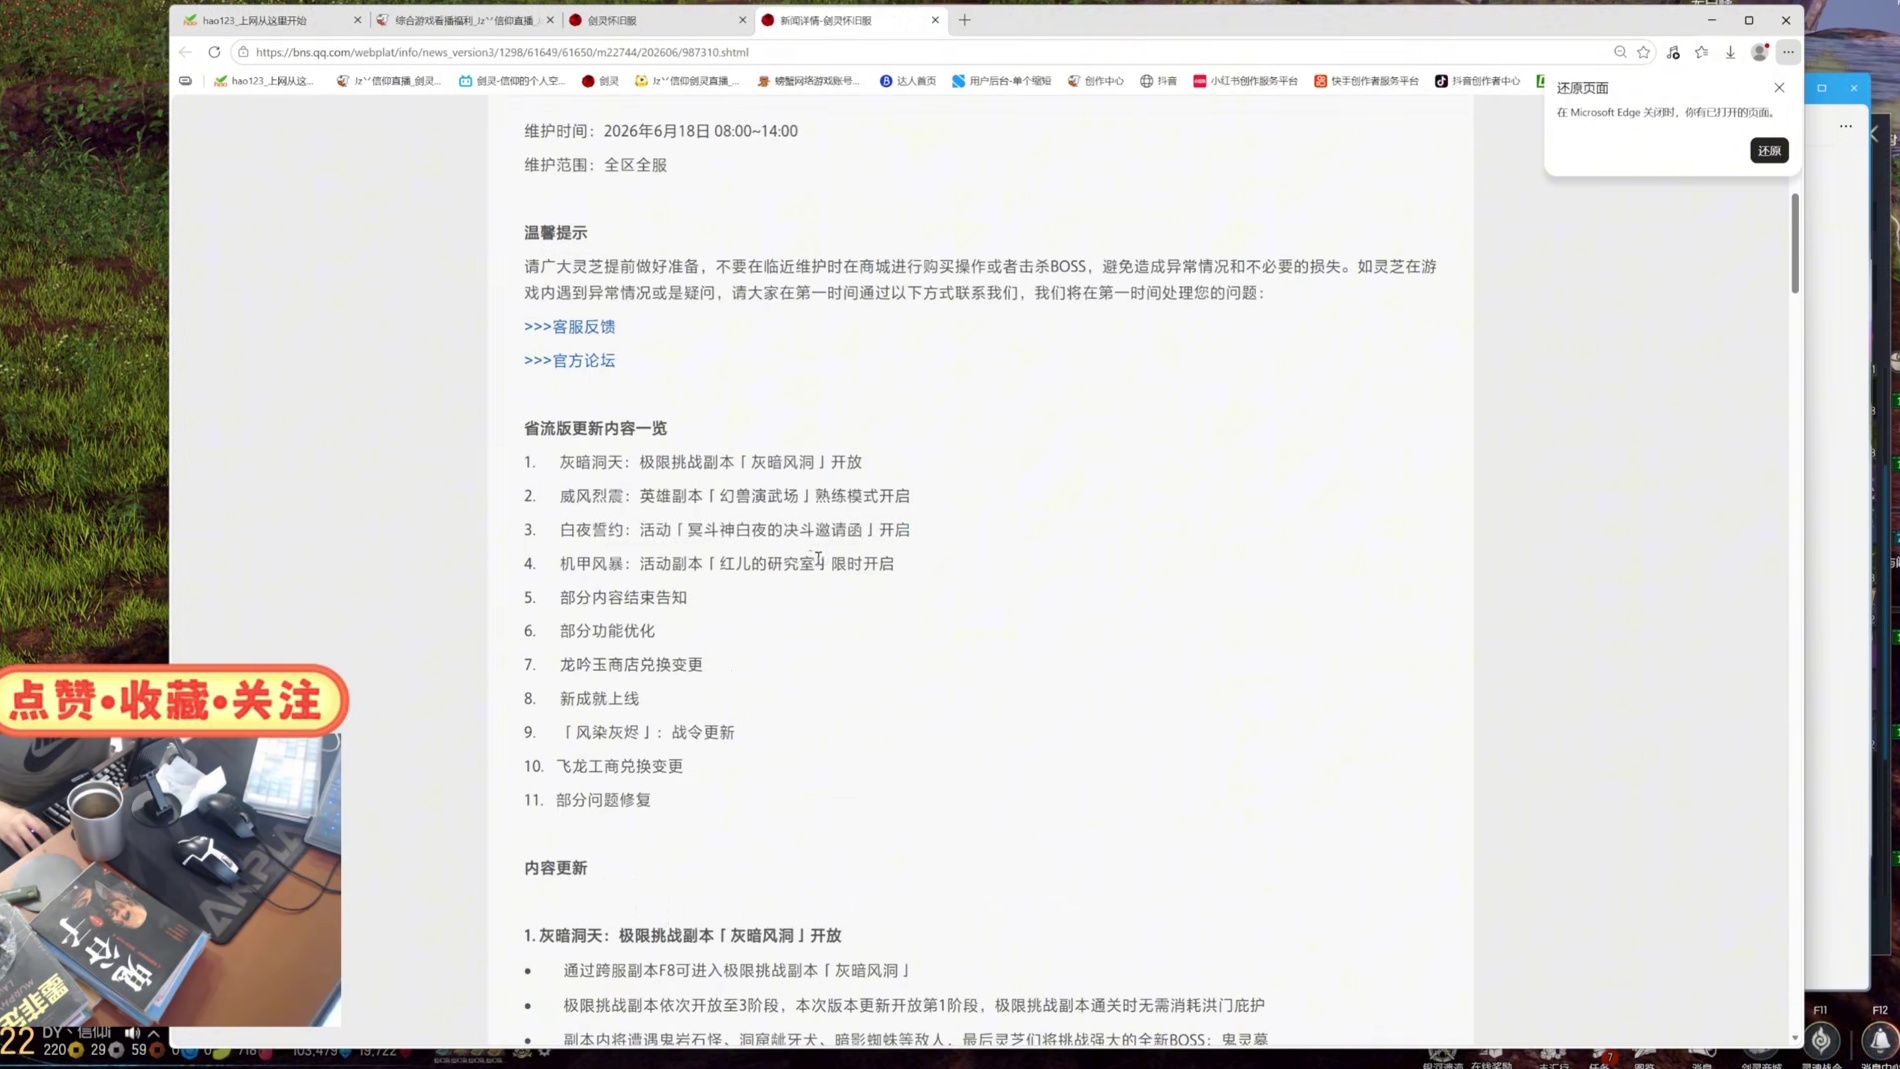Click the 温馨提示 heading

[556, 233]
